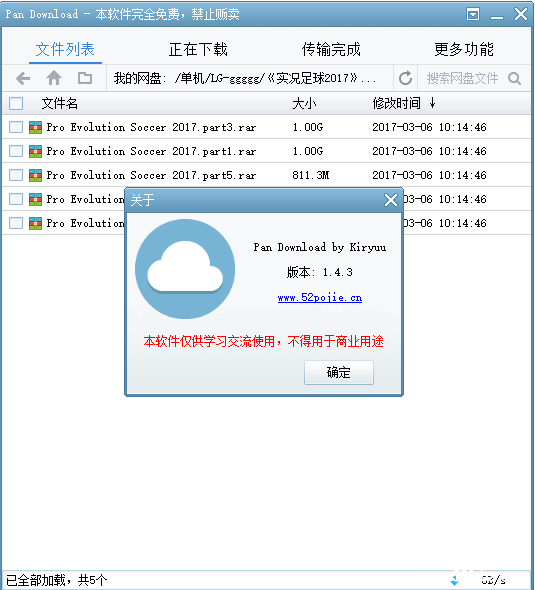
Task: Switch to the 正在下载 tab
Action: point(198,49)
